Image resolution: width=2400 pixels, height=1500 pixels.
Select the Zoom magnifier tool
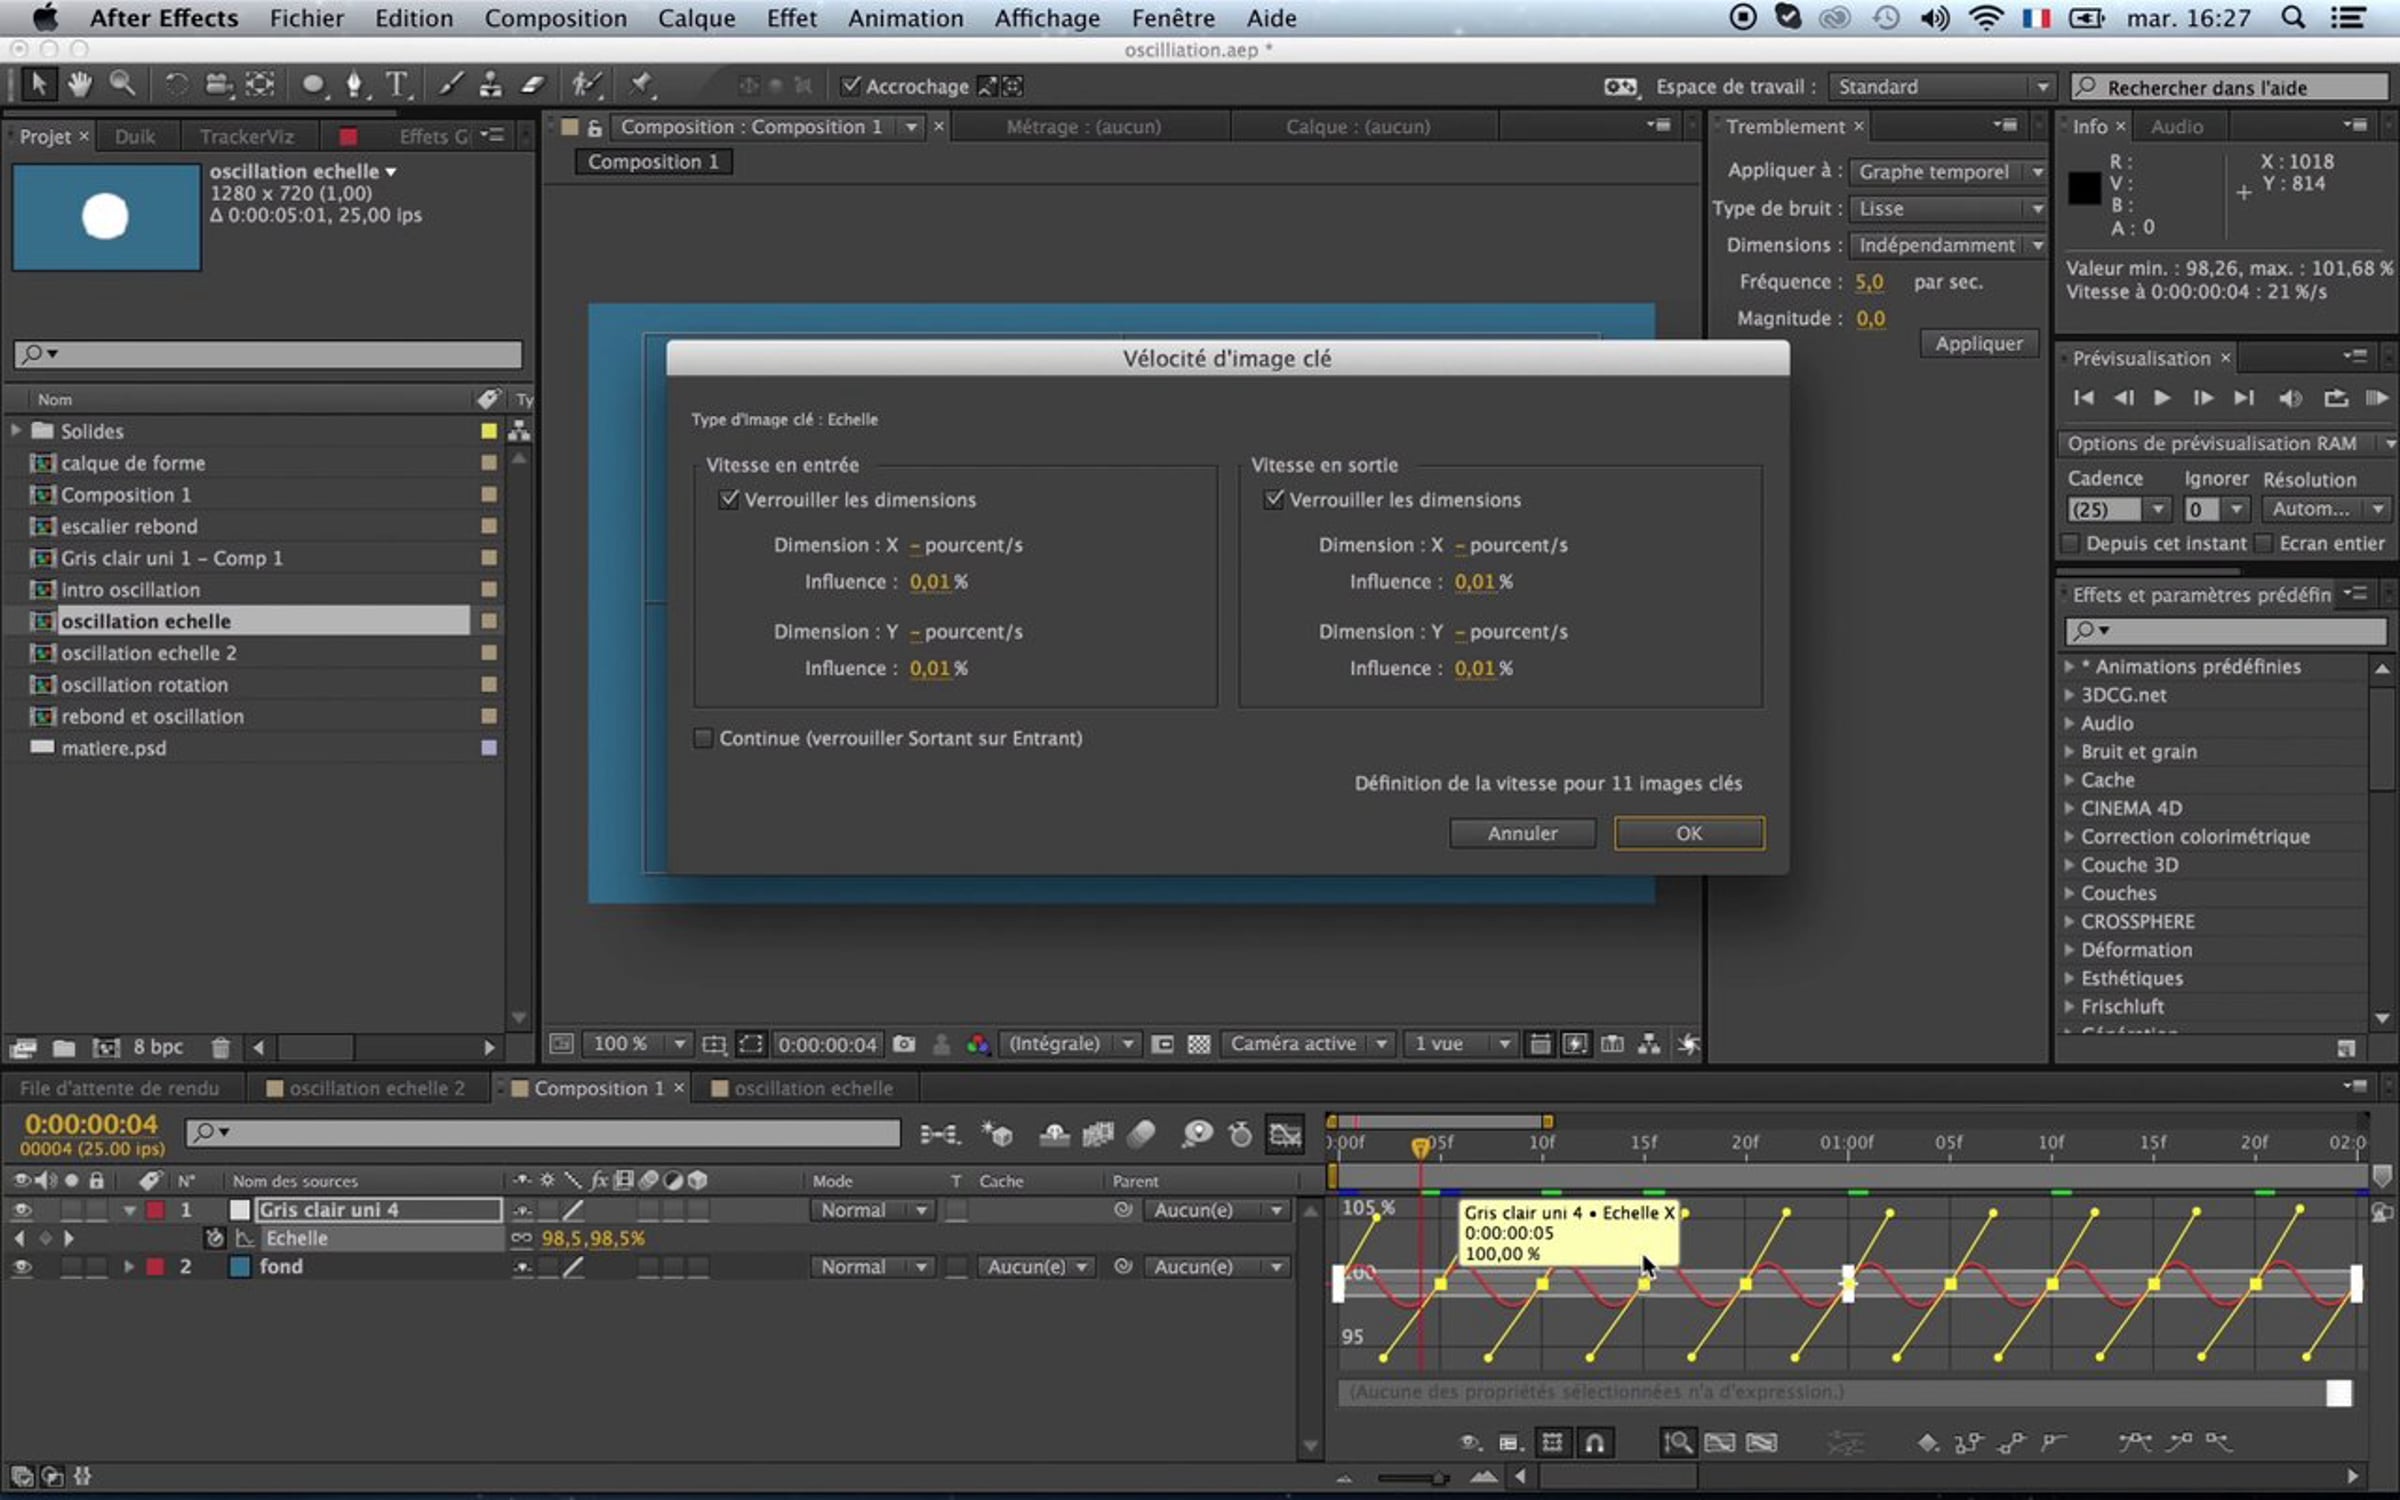point(122,85)
